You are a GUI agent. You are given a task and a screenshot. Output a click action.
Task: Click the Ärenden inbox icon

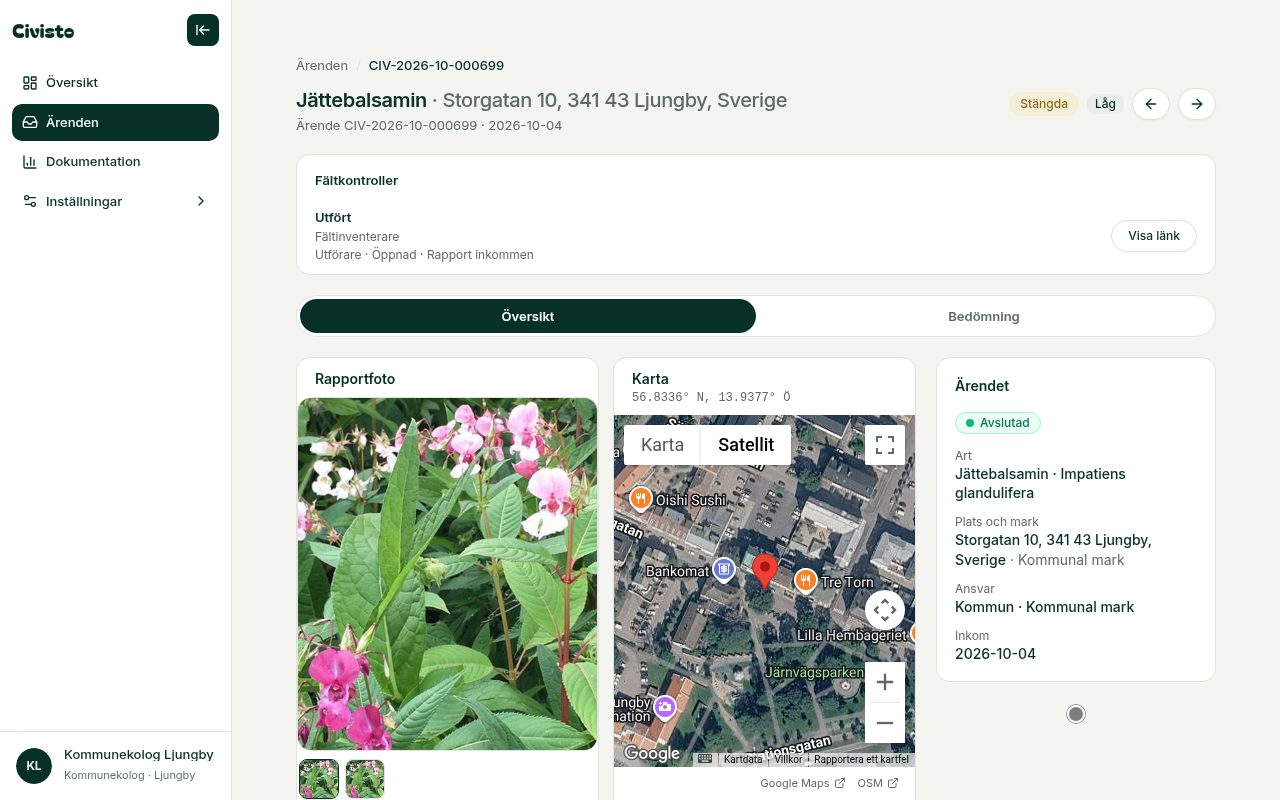(30, 122)
